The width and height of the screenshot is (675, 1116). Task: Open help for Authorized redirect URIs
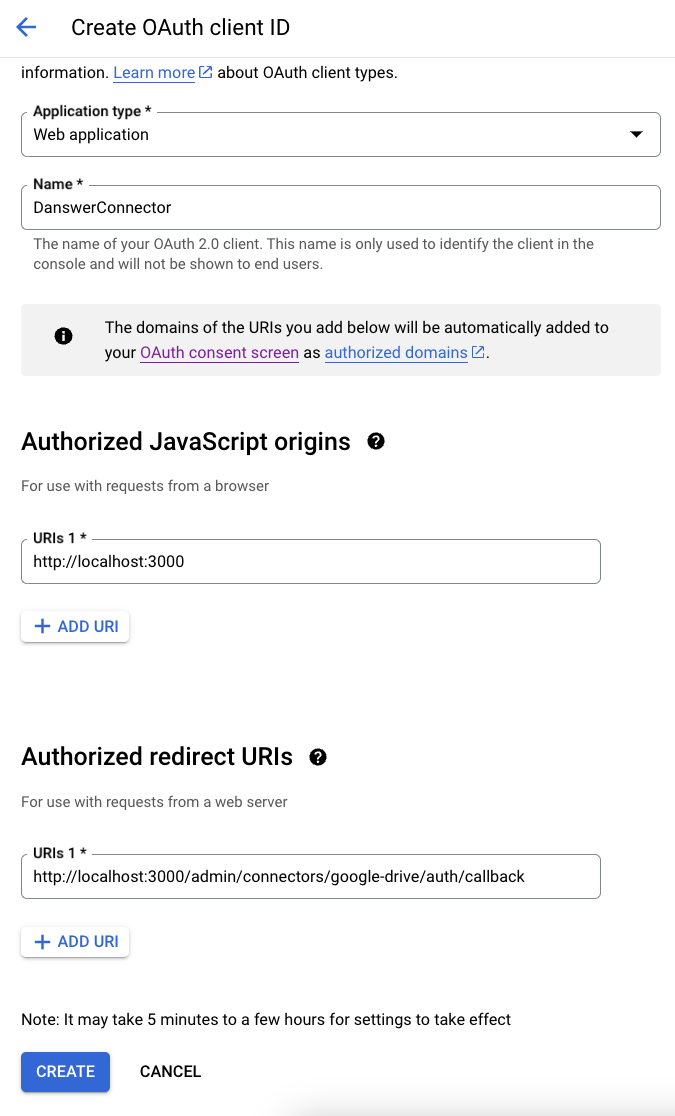(317, 757)
